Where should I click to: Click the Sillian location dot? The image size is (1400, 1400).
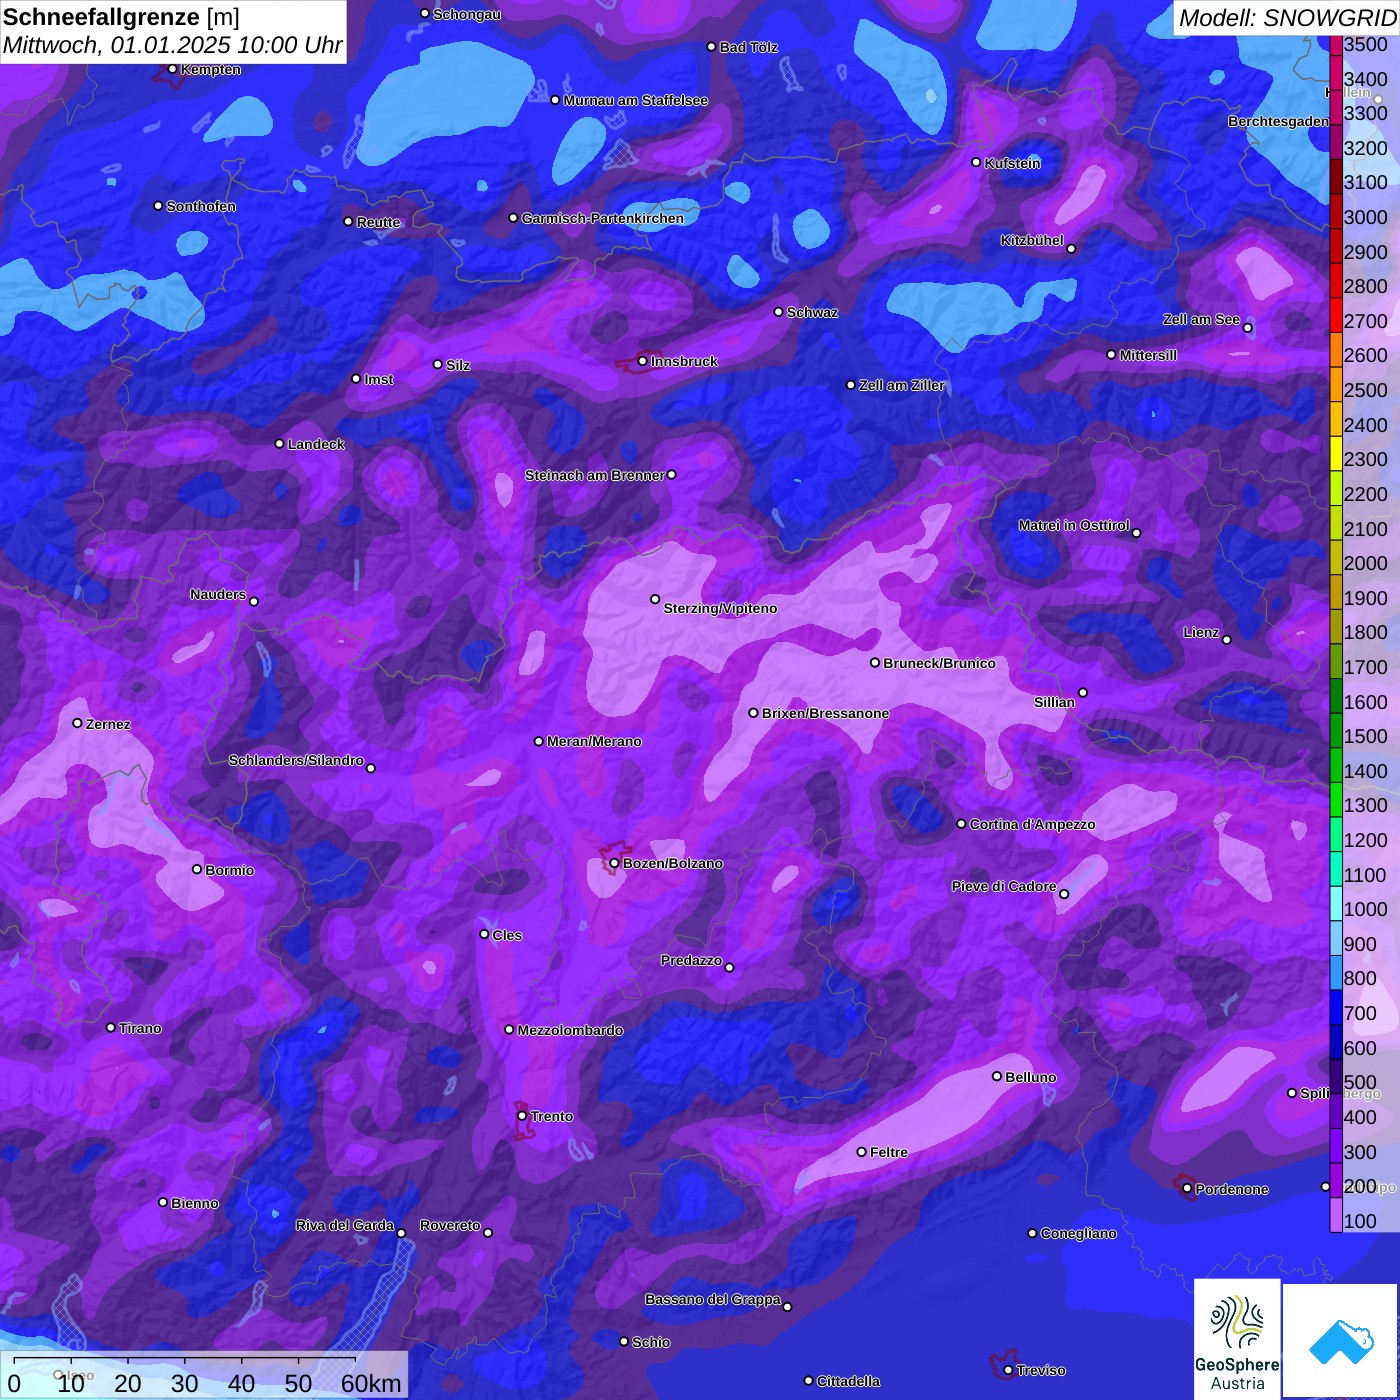coord(1083,692)
